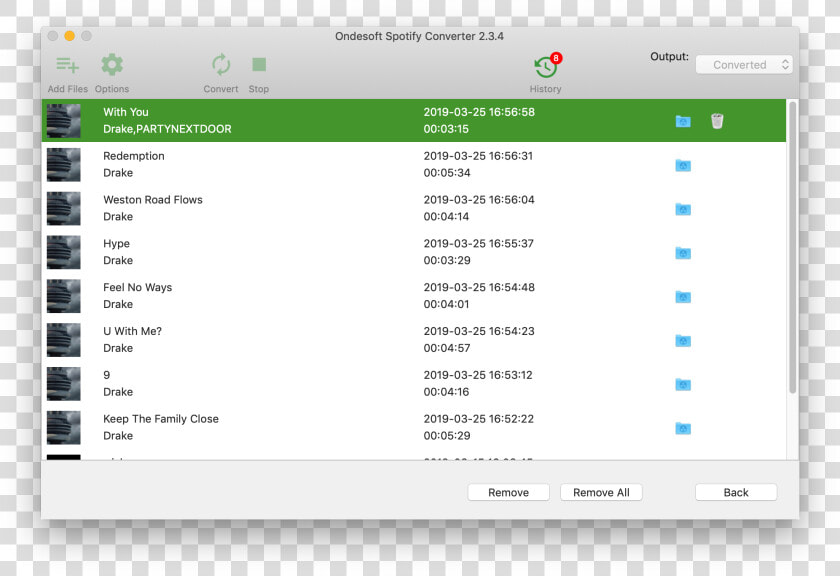The width and height of the screenshot is (840, 576).
Task: Select the song titled 9
Action: tap(107, 375)
